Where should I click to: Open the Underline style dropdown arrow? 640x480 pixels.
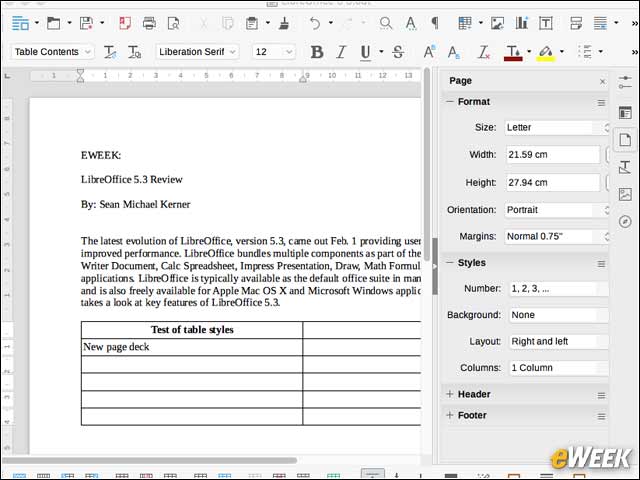(x=381, y=51)
